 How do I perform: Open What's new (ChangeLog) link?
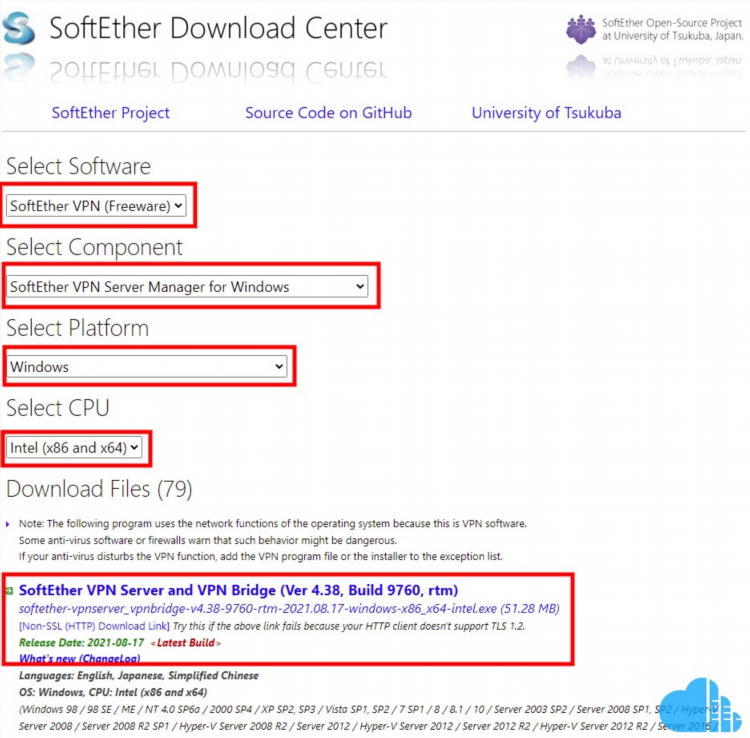tap(79, 659)
